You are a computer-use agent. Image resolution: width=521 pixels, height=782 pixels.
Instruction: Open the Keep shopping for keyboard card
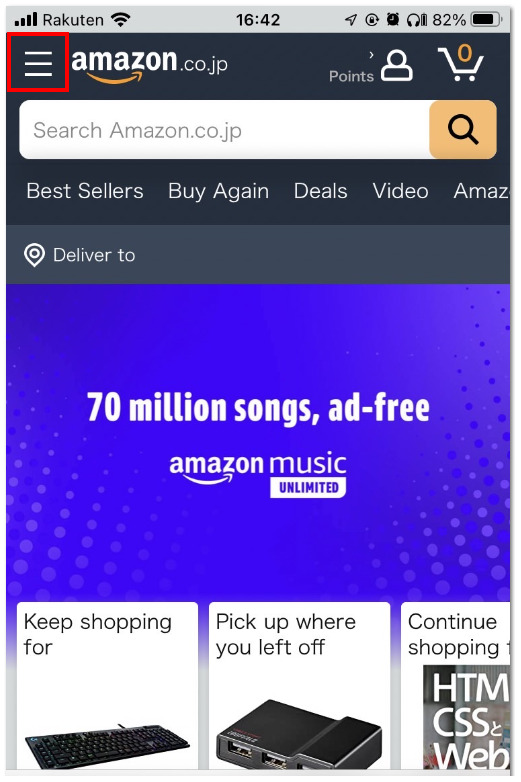[x=107, y=686]
